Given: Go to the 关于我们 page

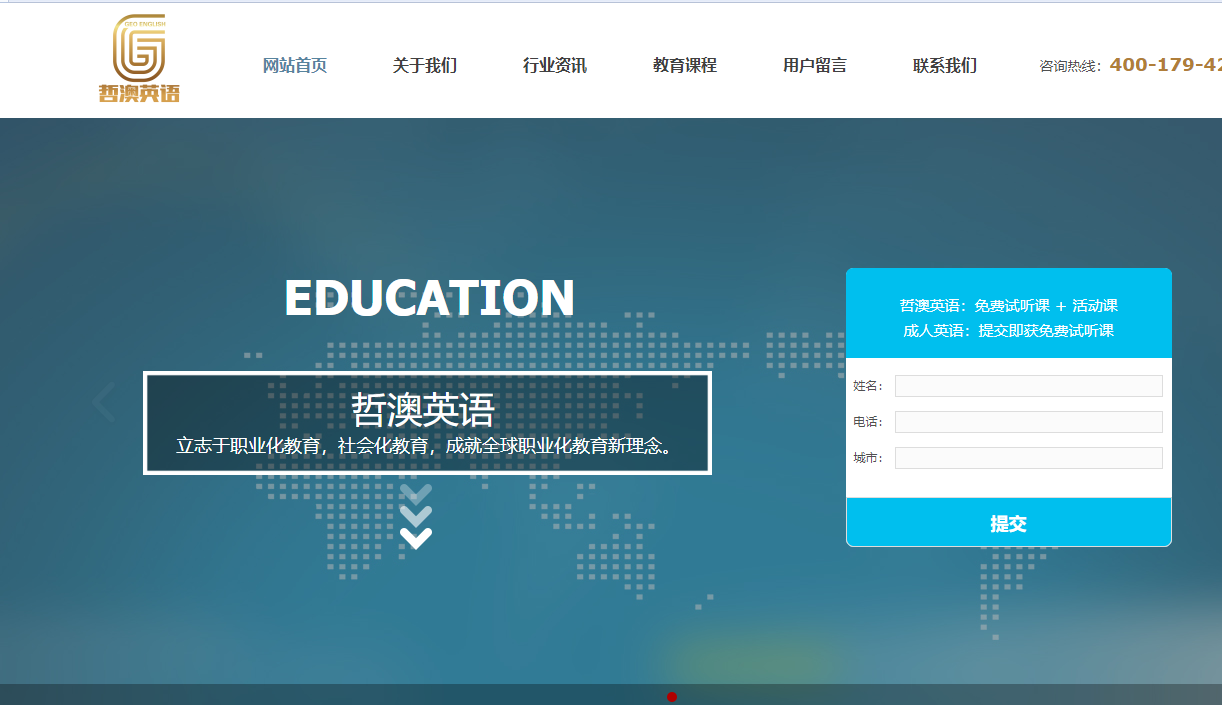Looking at the screenshot, I should point(424,66).
